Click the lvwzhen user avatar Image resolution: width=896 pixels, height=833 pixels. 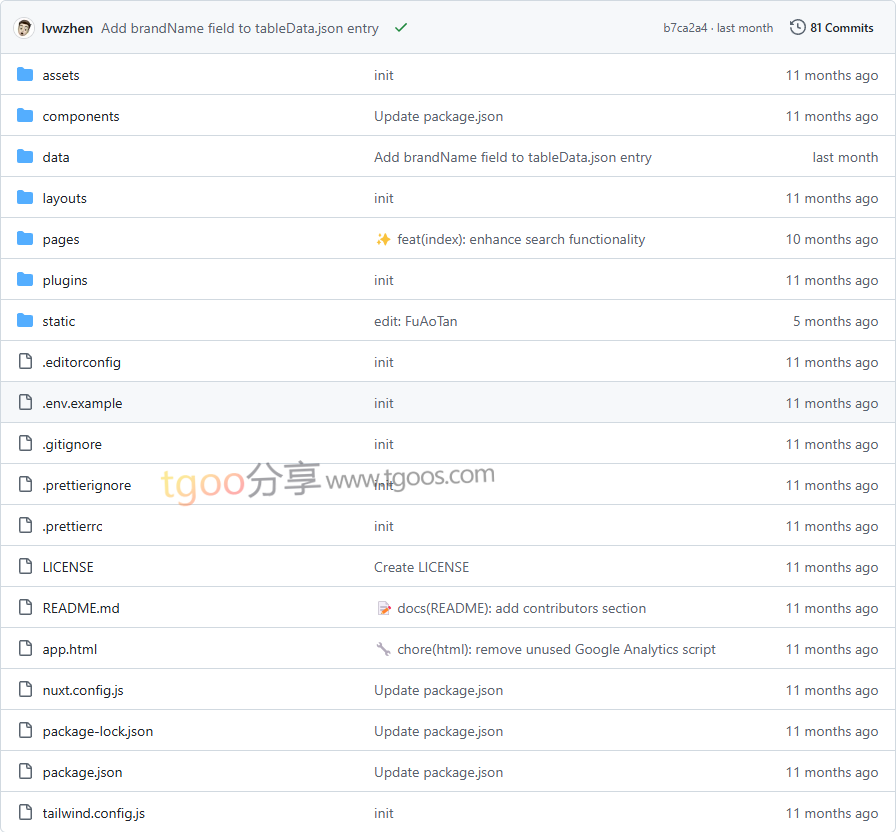pyautogui.click(x=24, y=28)
